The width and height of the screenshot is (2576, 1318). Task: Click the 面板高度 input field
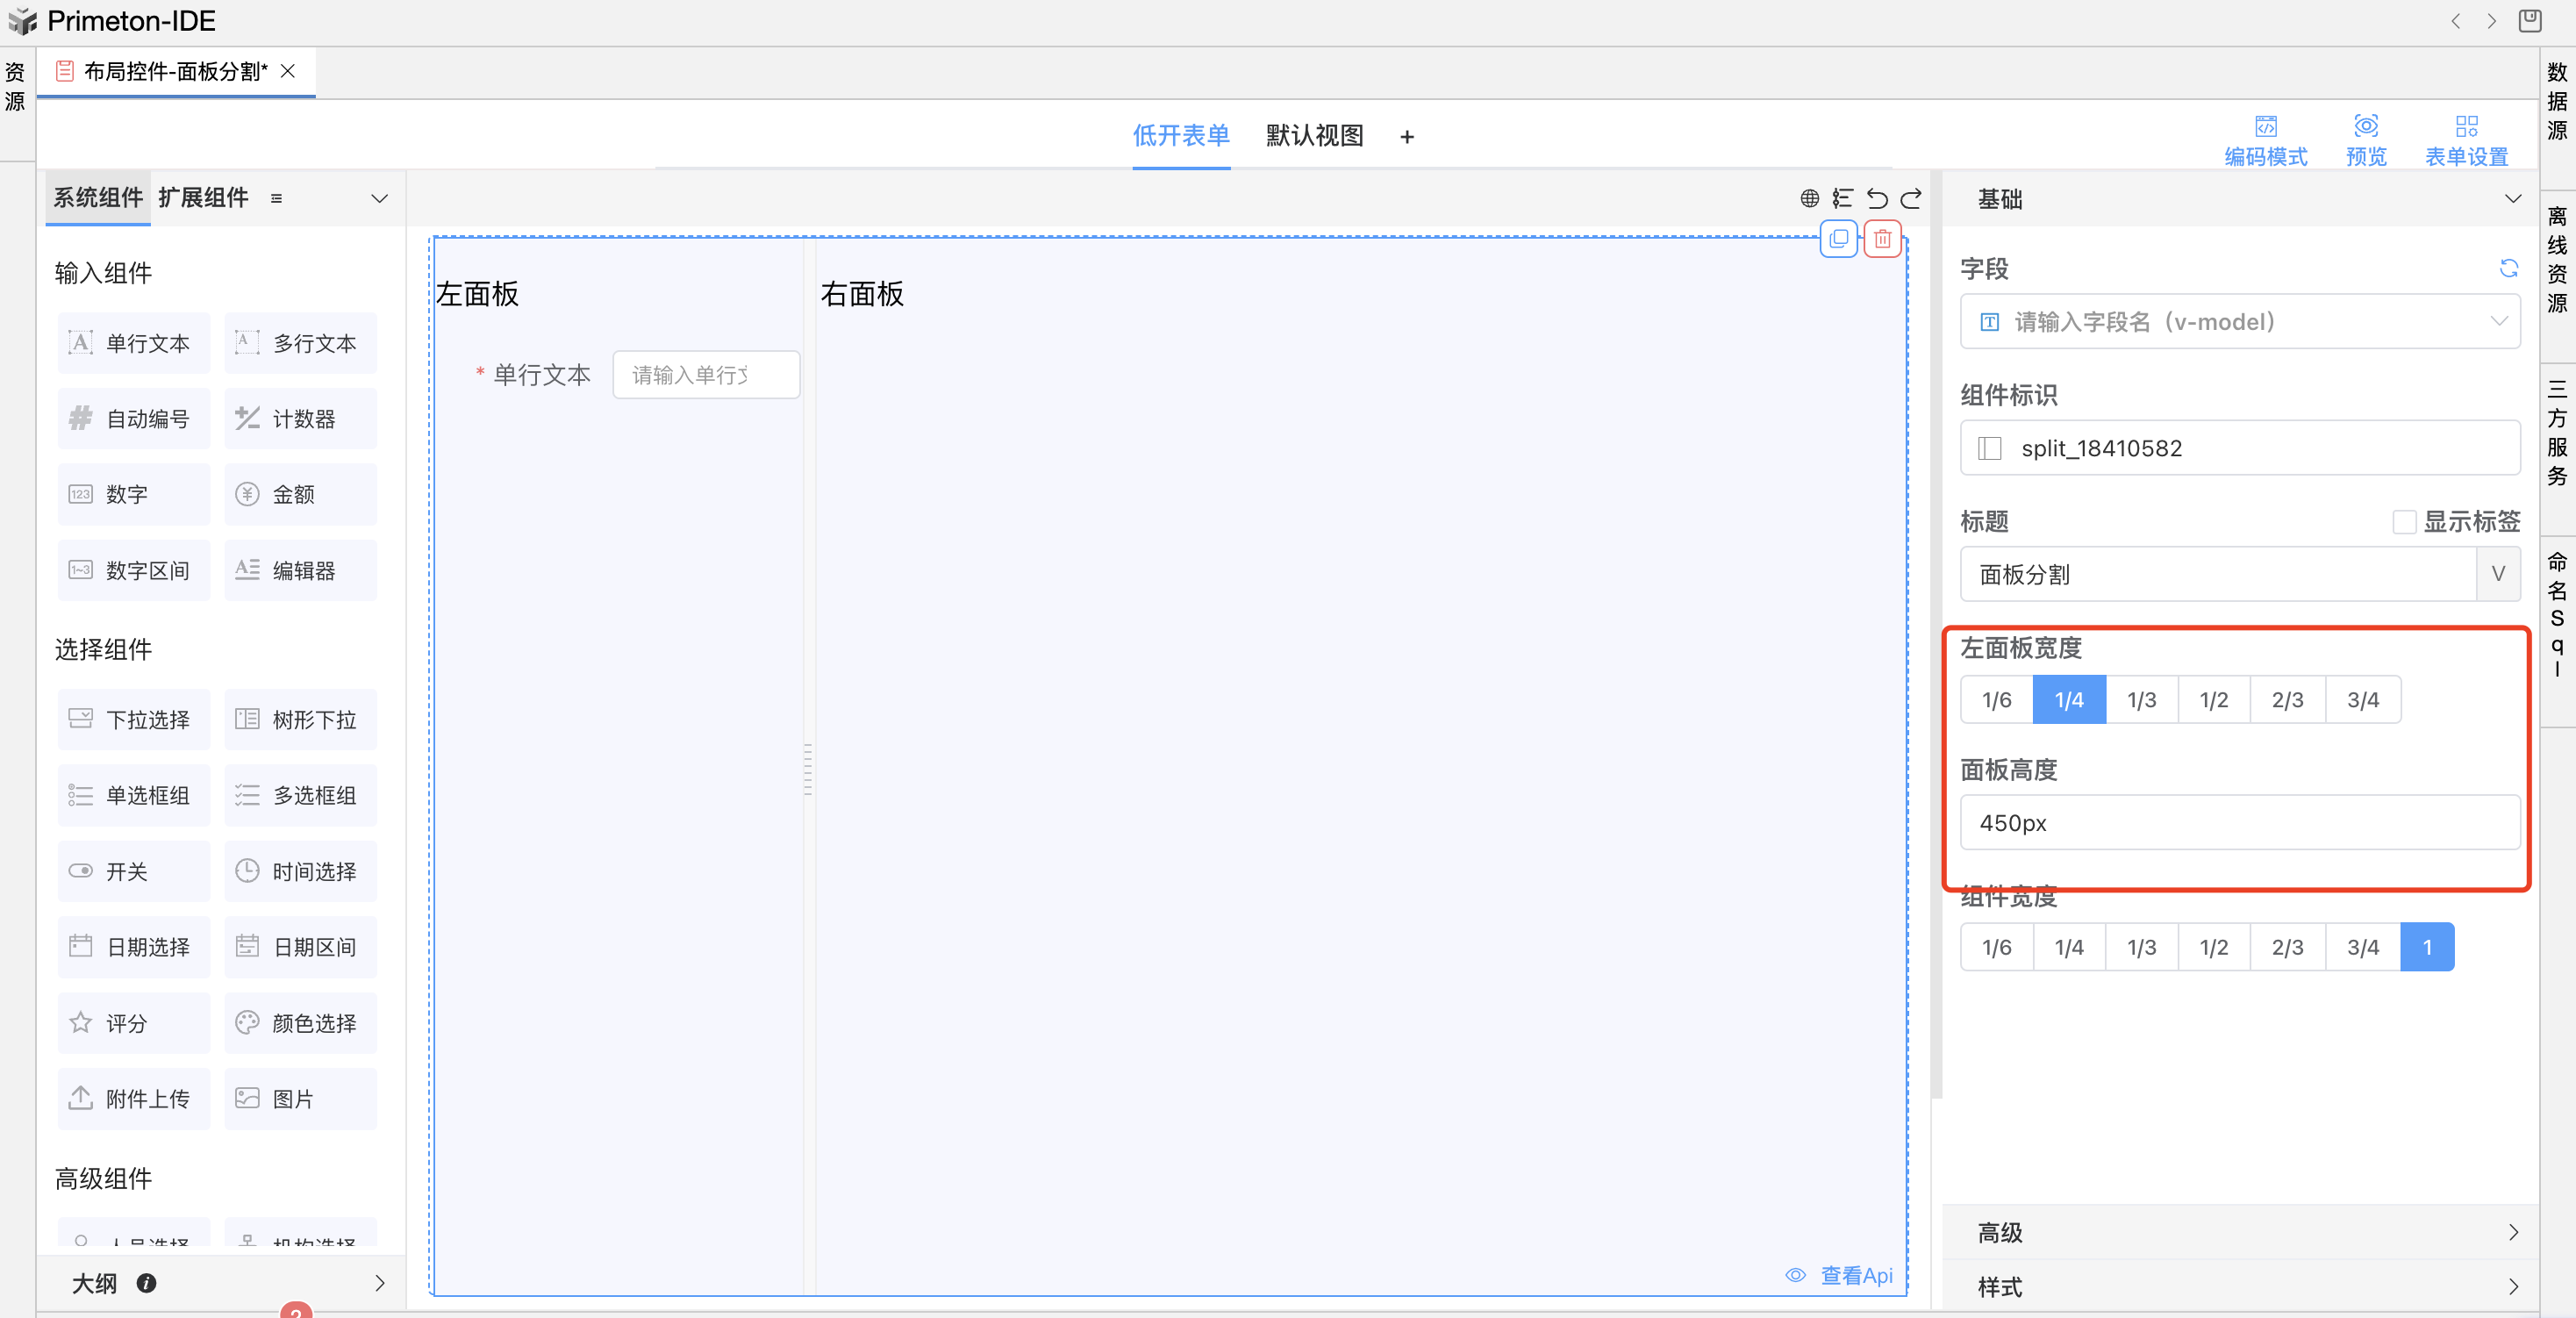click(2239, 823)
